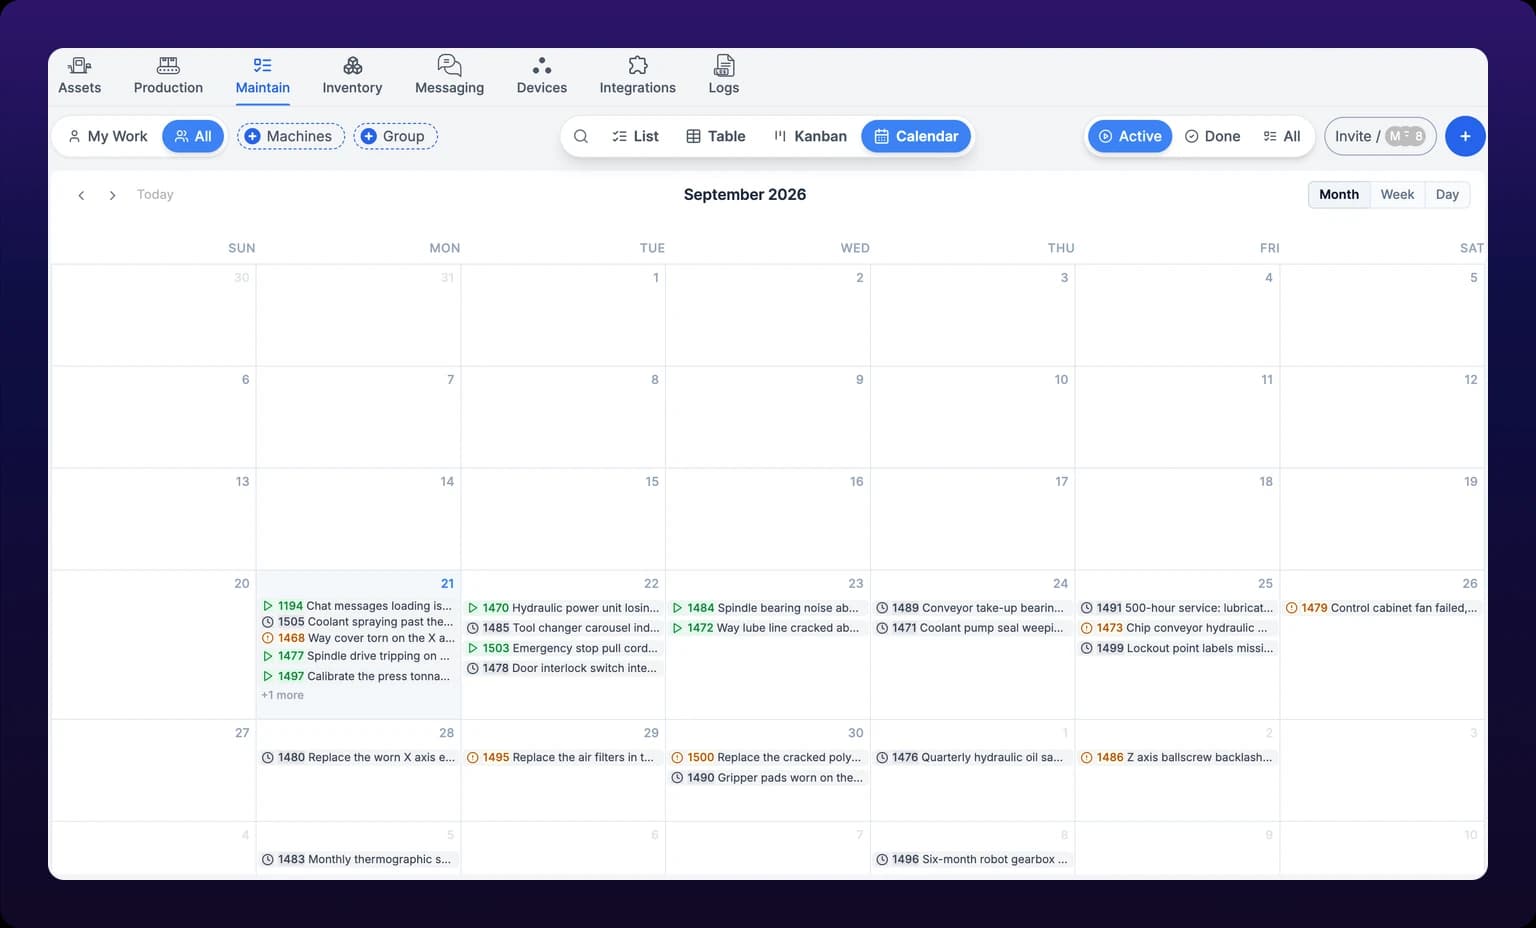Click orange status icon of task 1479

tap(1291, 608)
